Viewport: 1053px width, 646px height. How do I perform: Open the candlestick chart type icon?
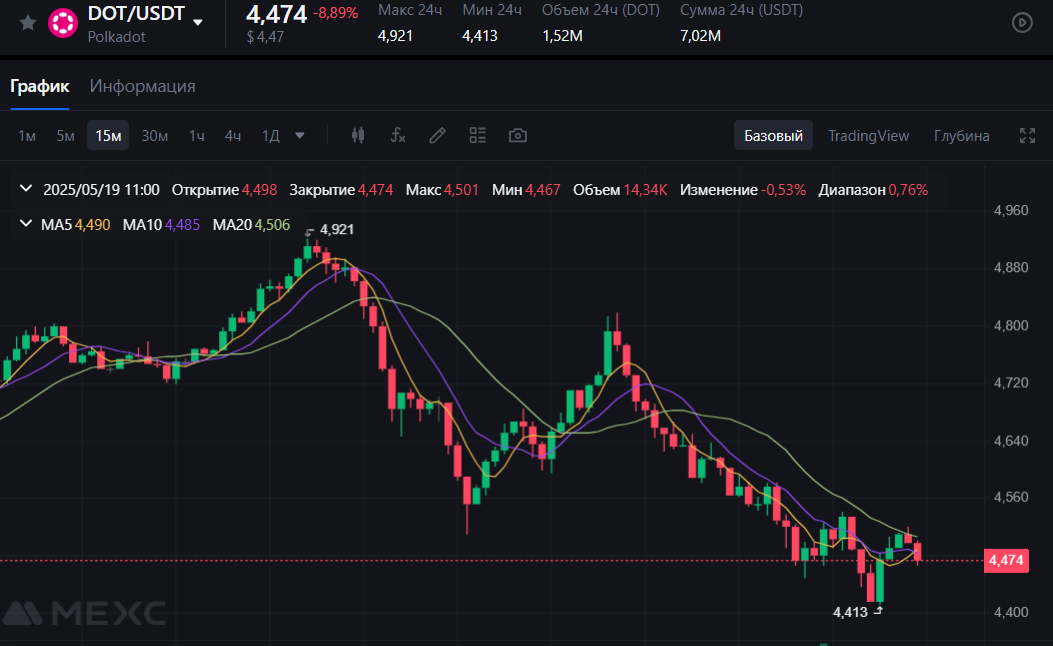(x=358, y=136)
